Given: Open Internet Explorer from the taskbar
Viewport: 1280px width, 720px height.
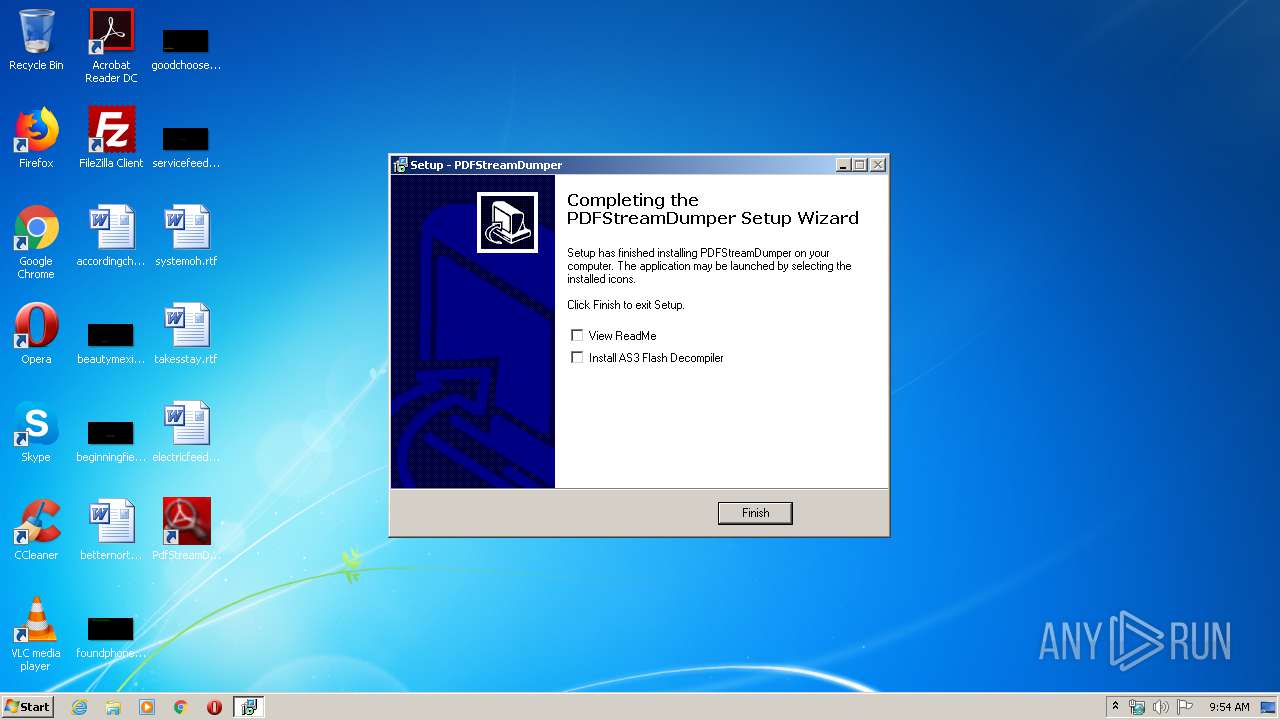Looking at the screenshot, I should coord(79,707).
